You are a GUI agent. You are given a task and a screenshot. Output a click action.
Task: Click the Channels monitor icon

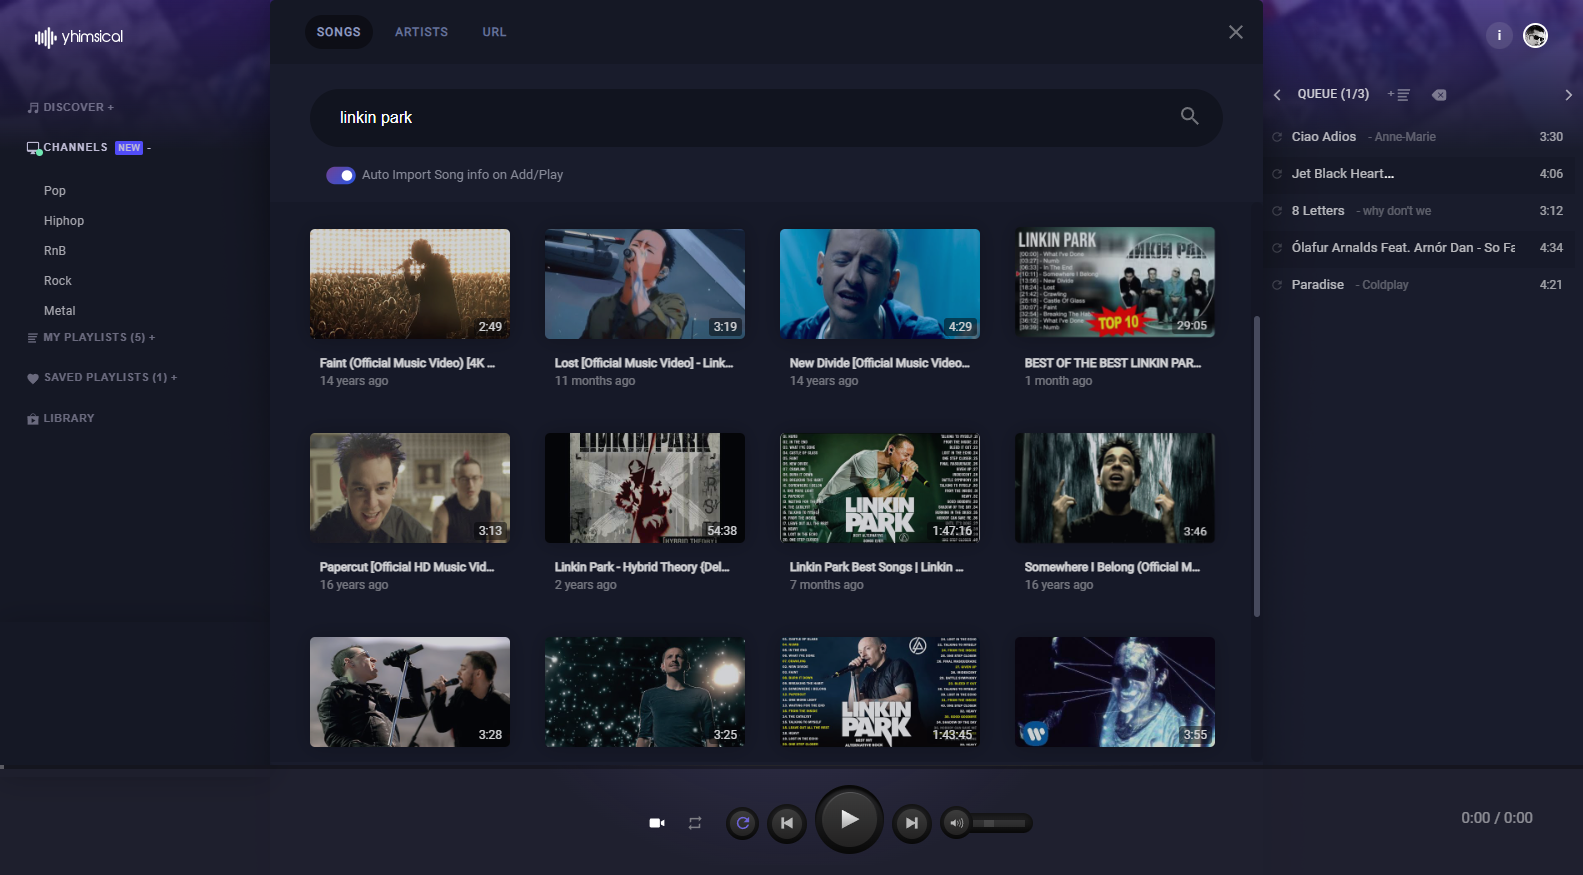(x=34, y=148)
